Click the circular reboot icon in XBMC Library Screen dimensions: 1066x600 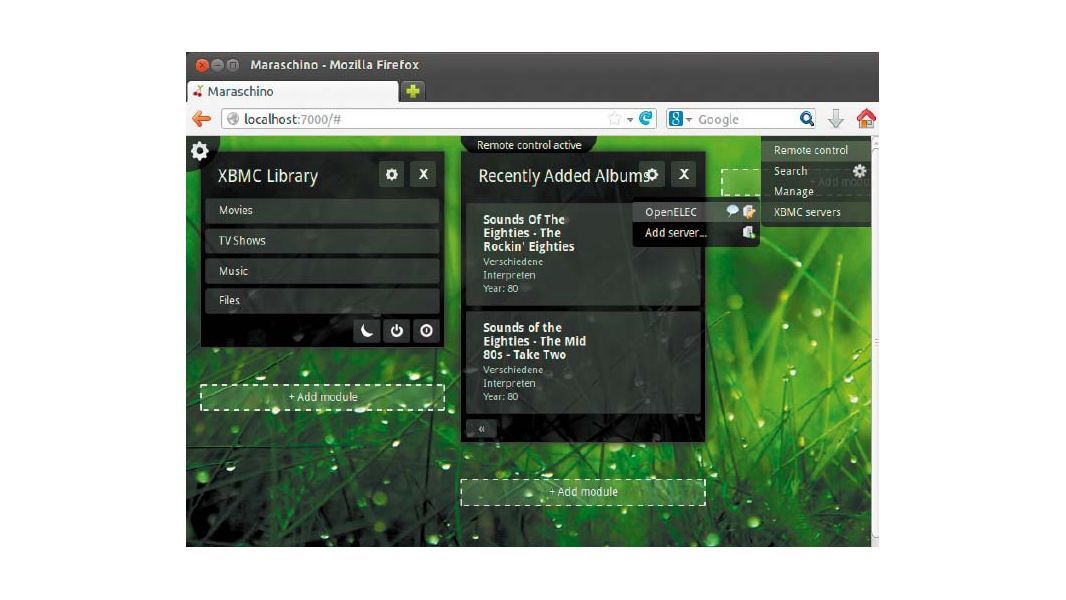tap(426, 331)
